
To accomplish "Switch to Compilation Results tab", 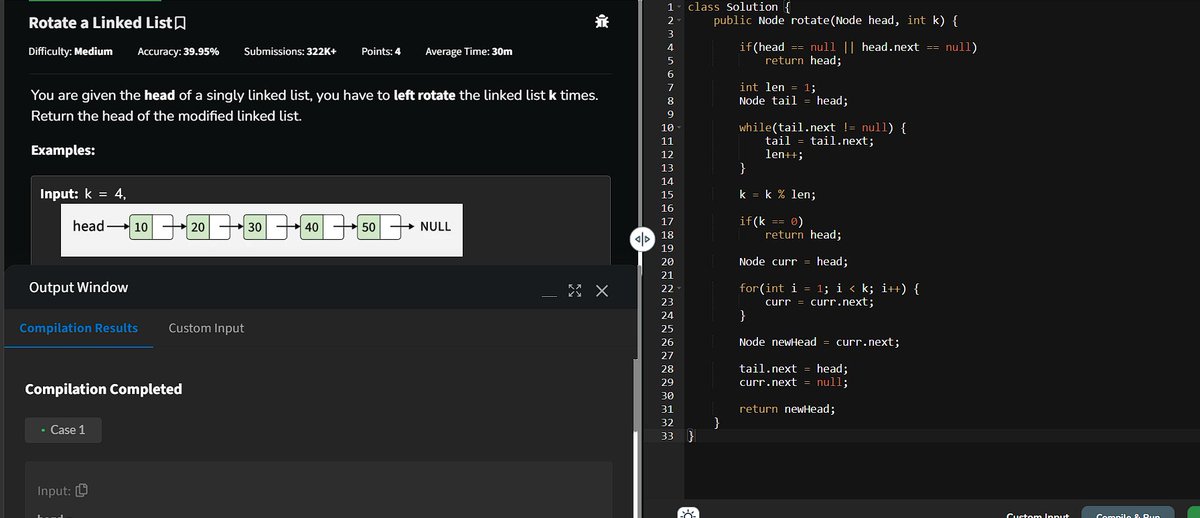I will [79, 328].
